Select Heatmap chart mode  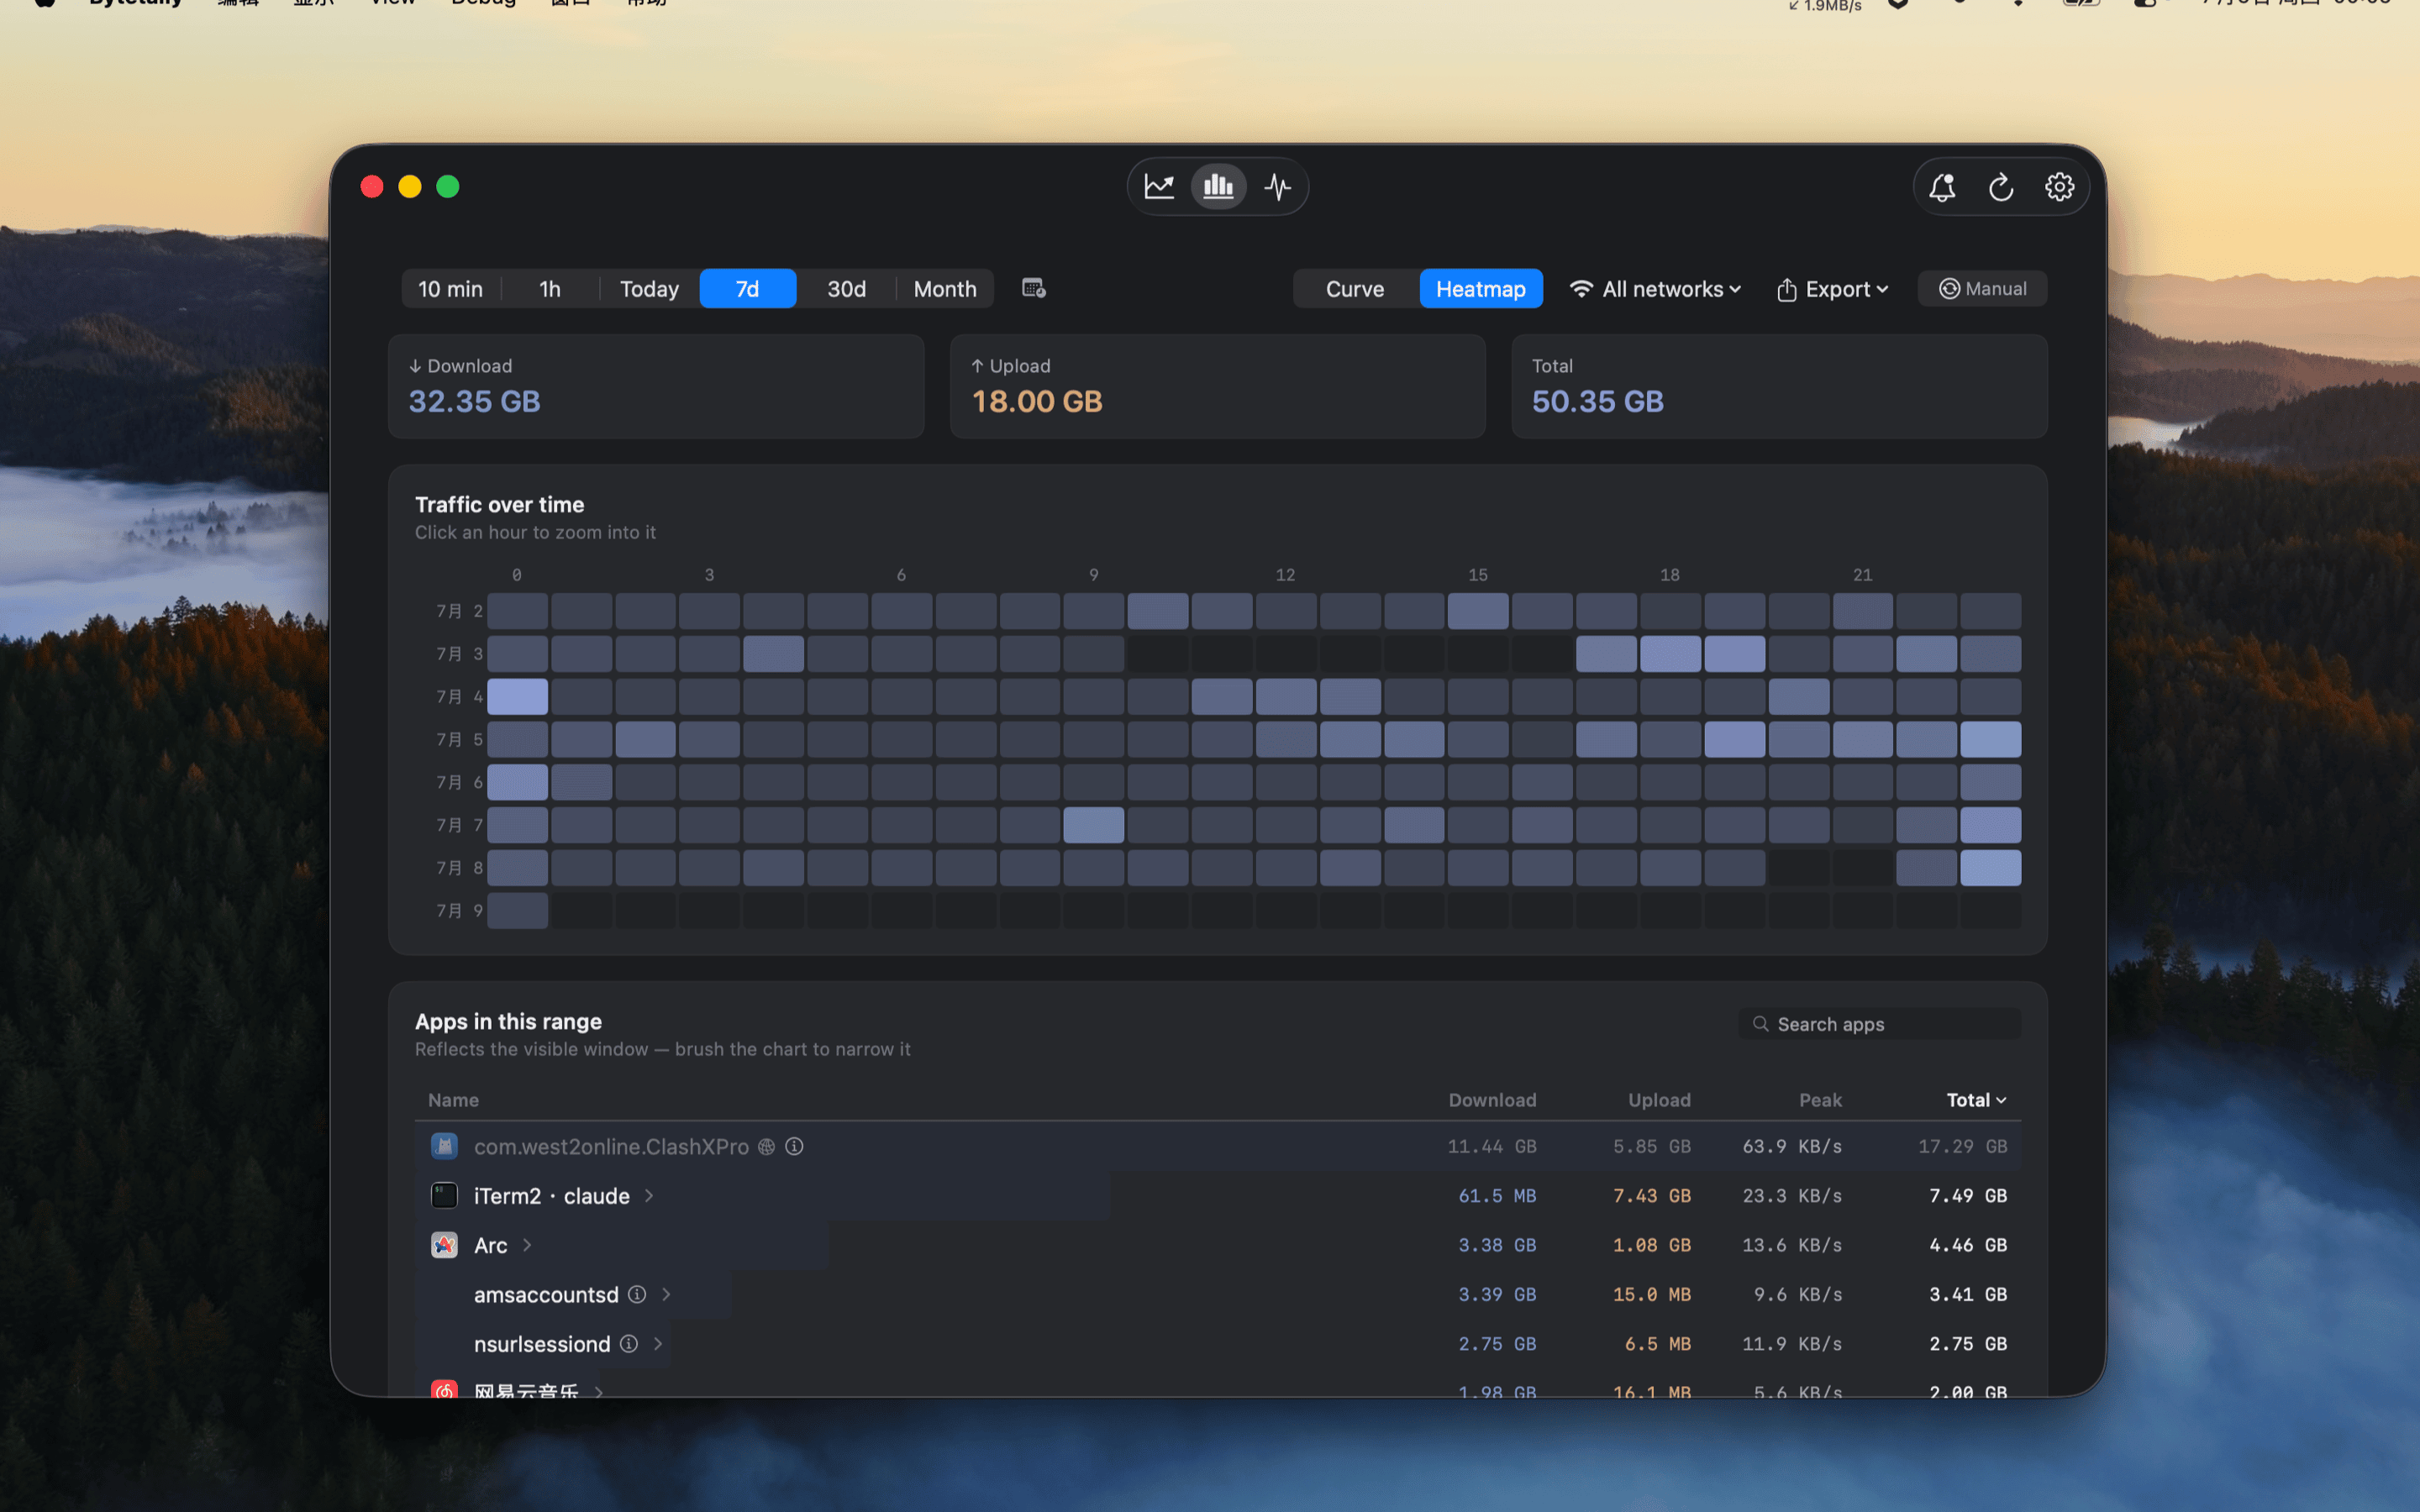coord(1481,289)
